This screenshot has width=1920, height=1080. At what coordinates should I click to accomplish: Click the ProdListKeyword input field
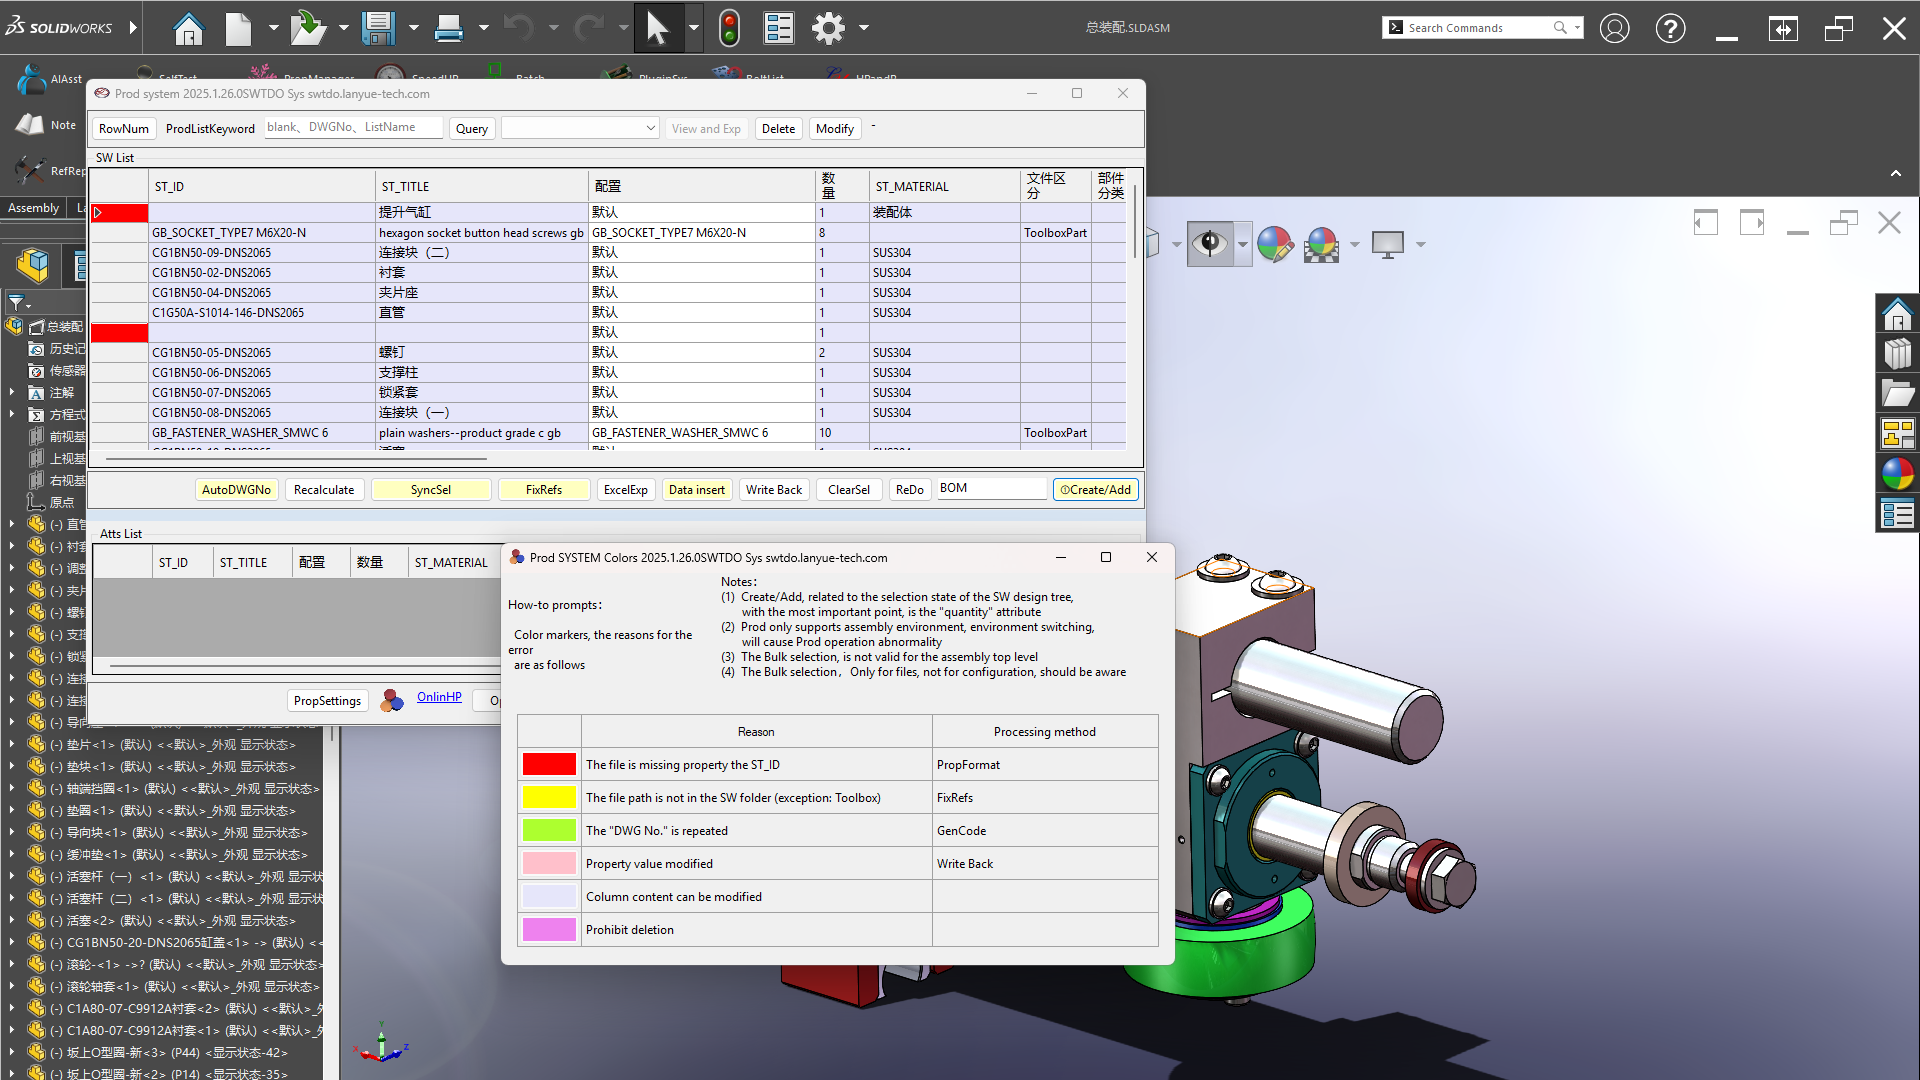(354, 128)
